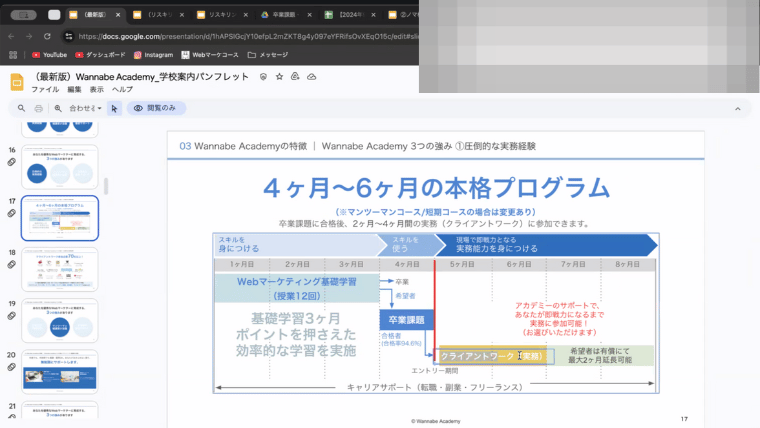Open the search menus magnifier

[21, 108]
